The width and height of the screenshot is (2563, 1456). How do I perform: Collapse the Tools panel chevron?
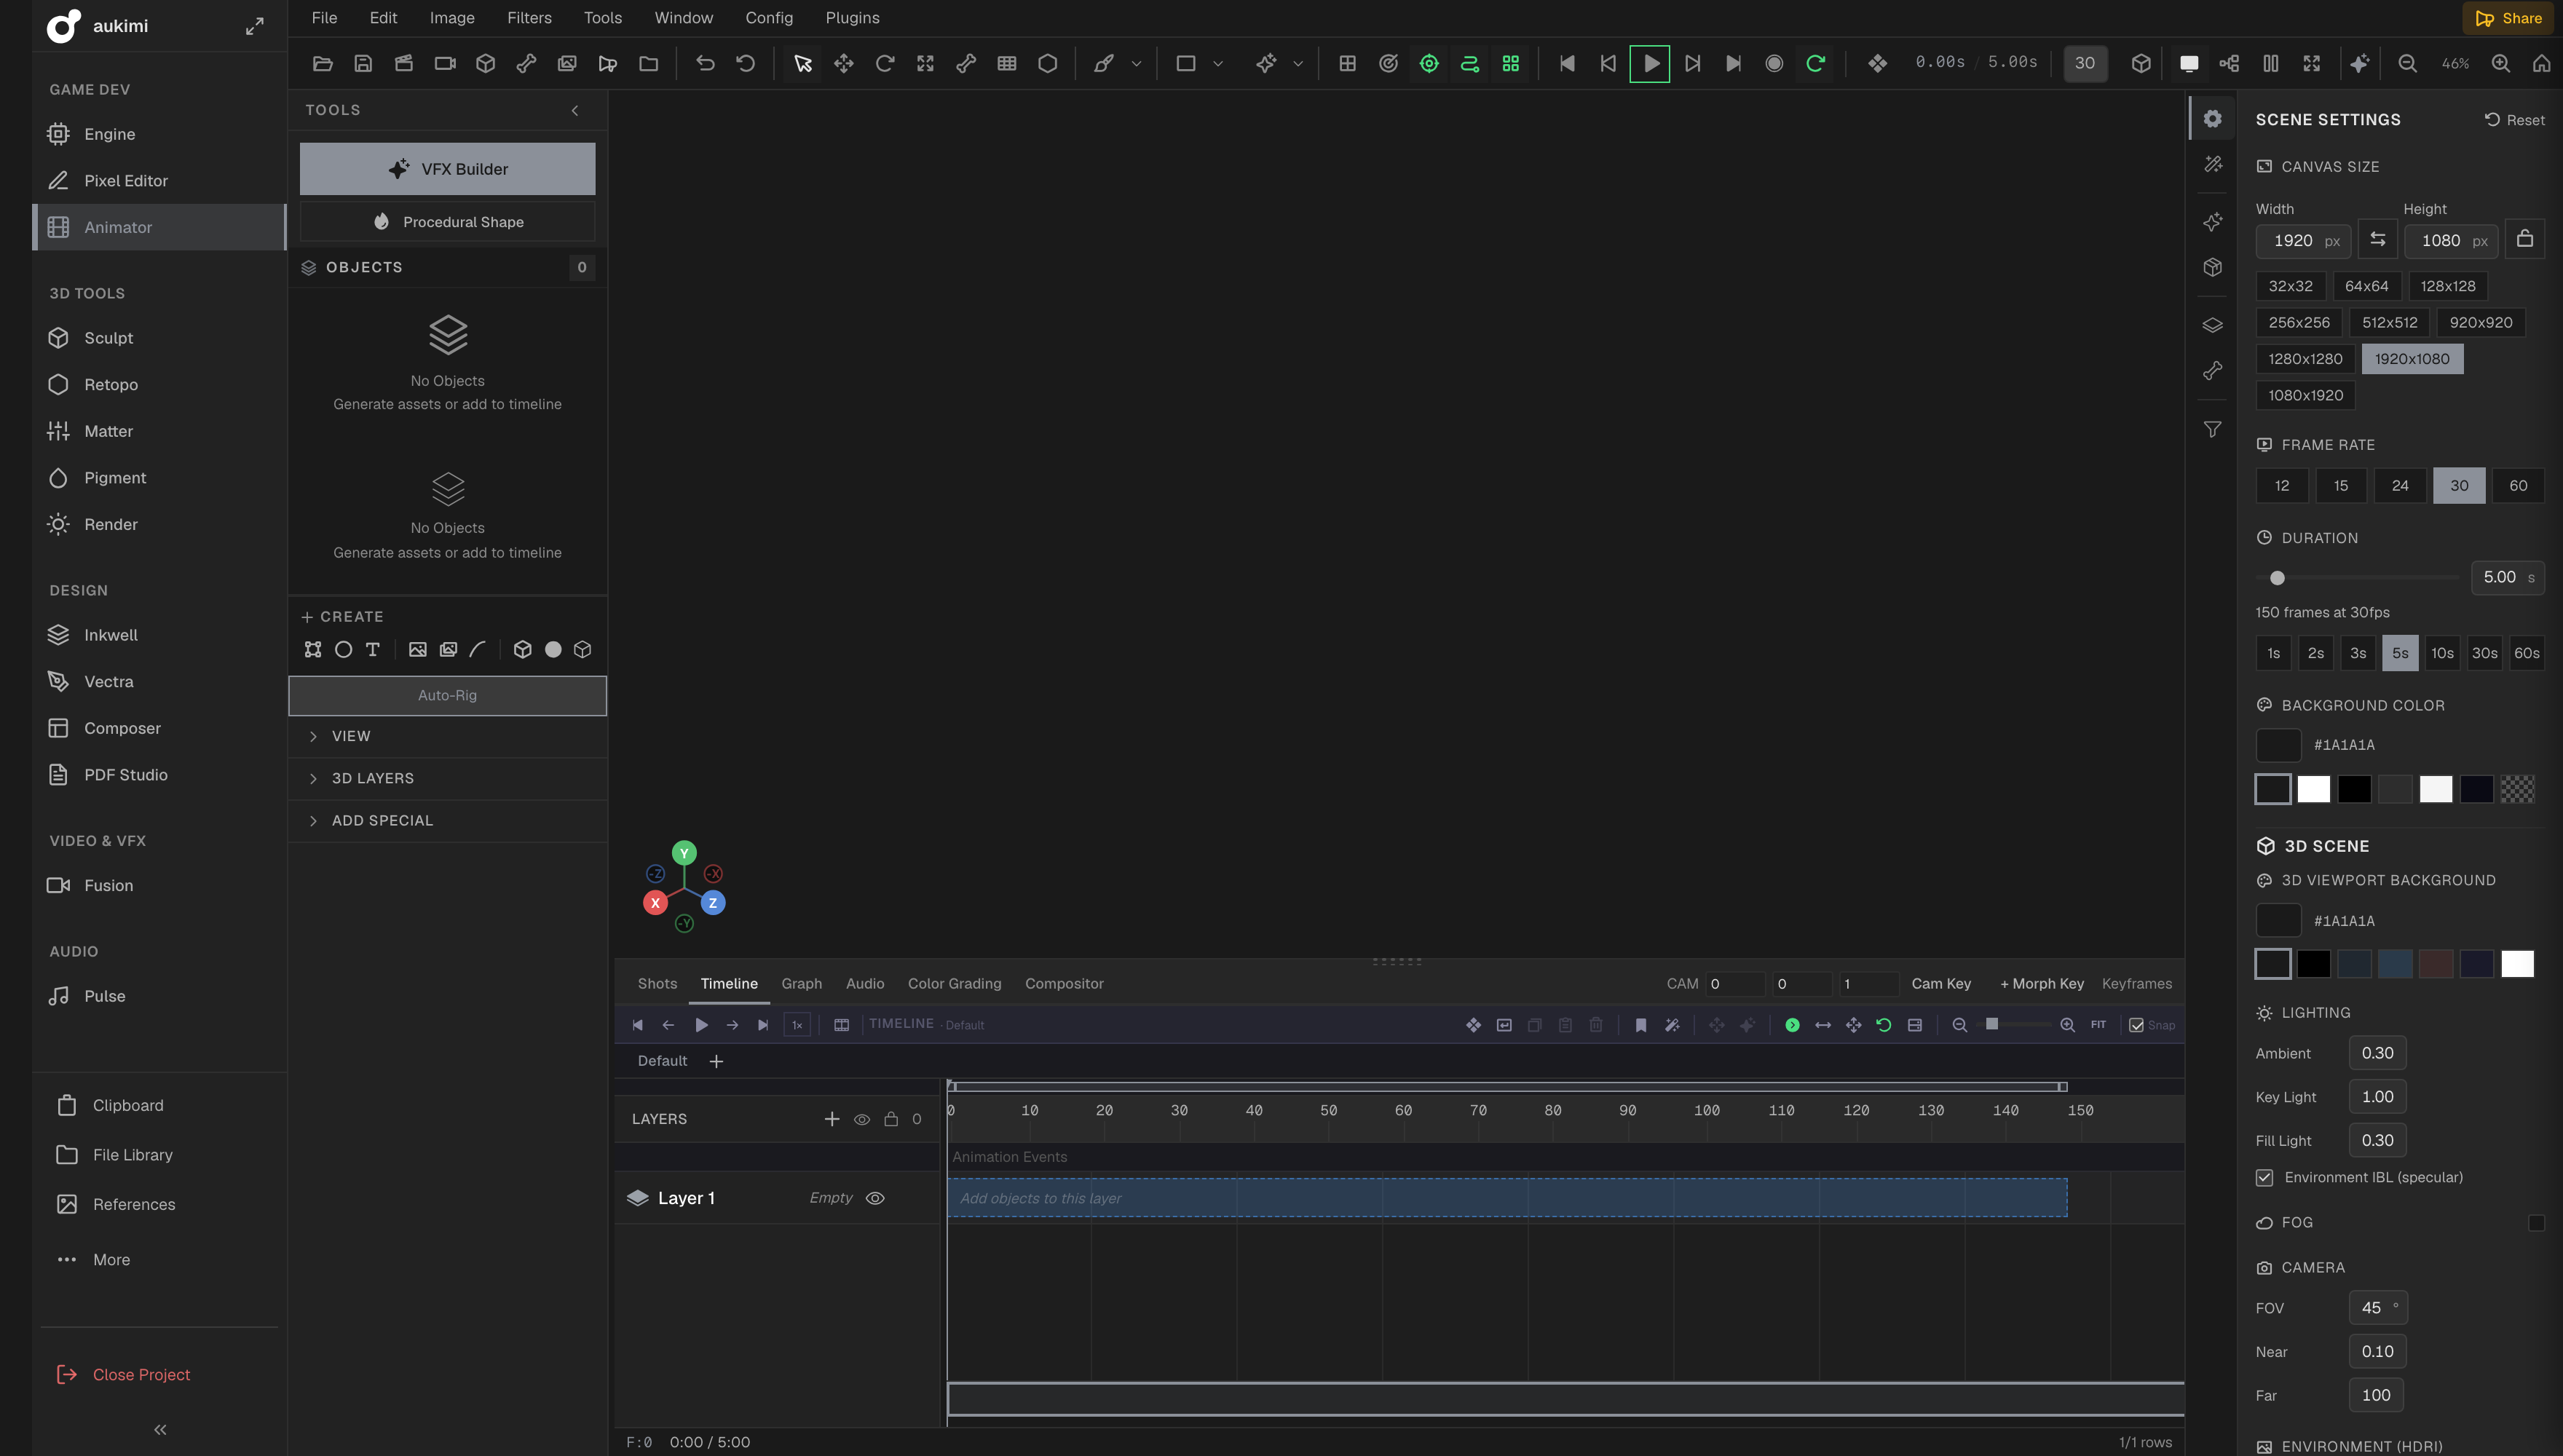tap(574, 110)
